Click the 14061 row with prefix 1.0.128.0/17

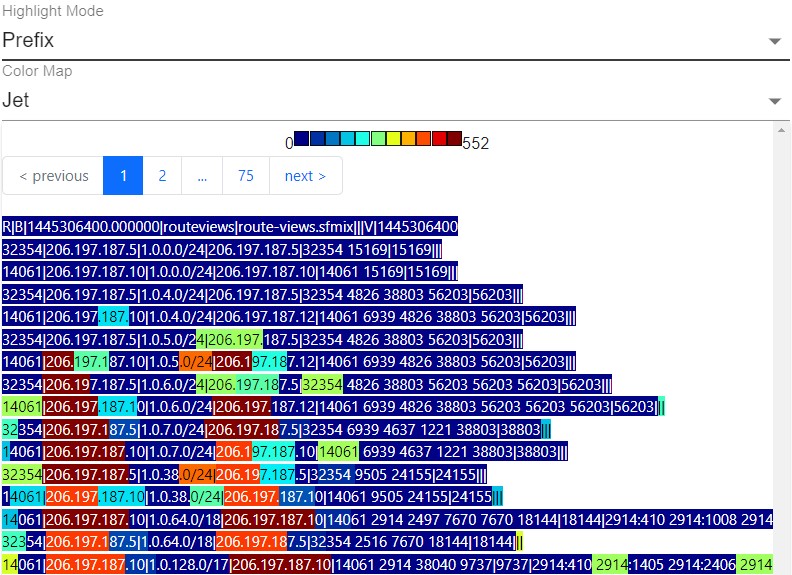click(x=387, y=564)
